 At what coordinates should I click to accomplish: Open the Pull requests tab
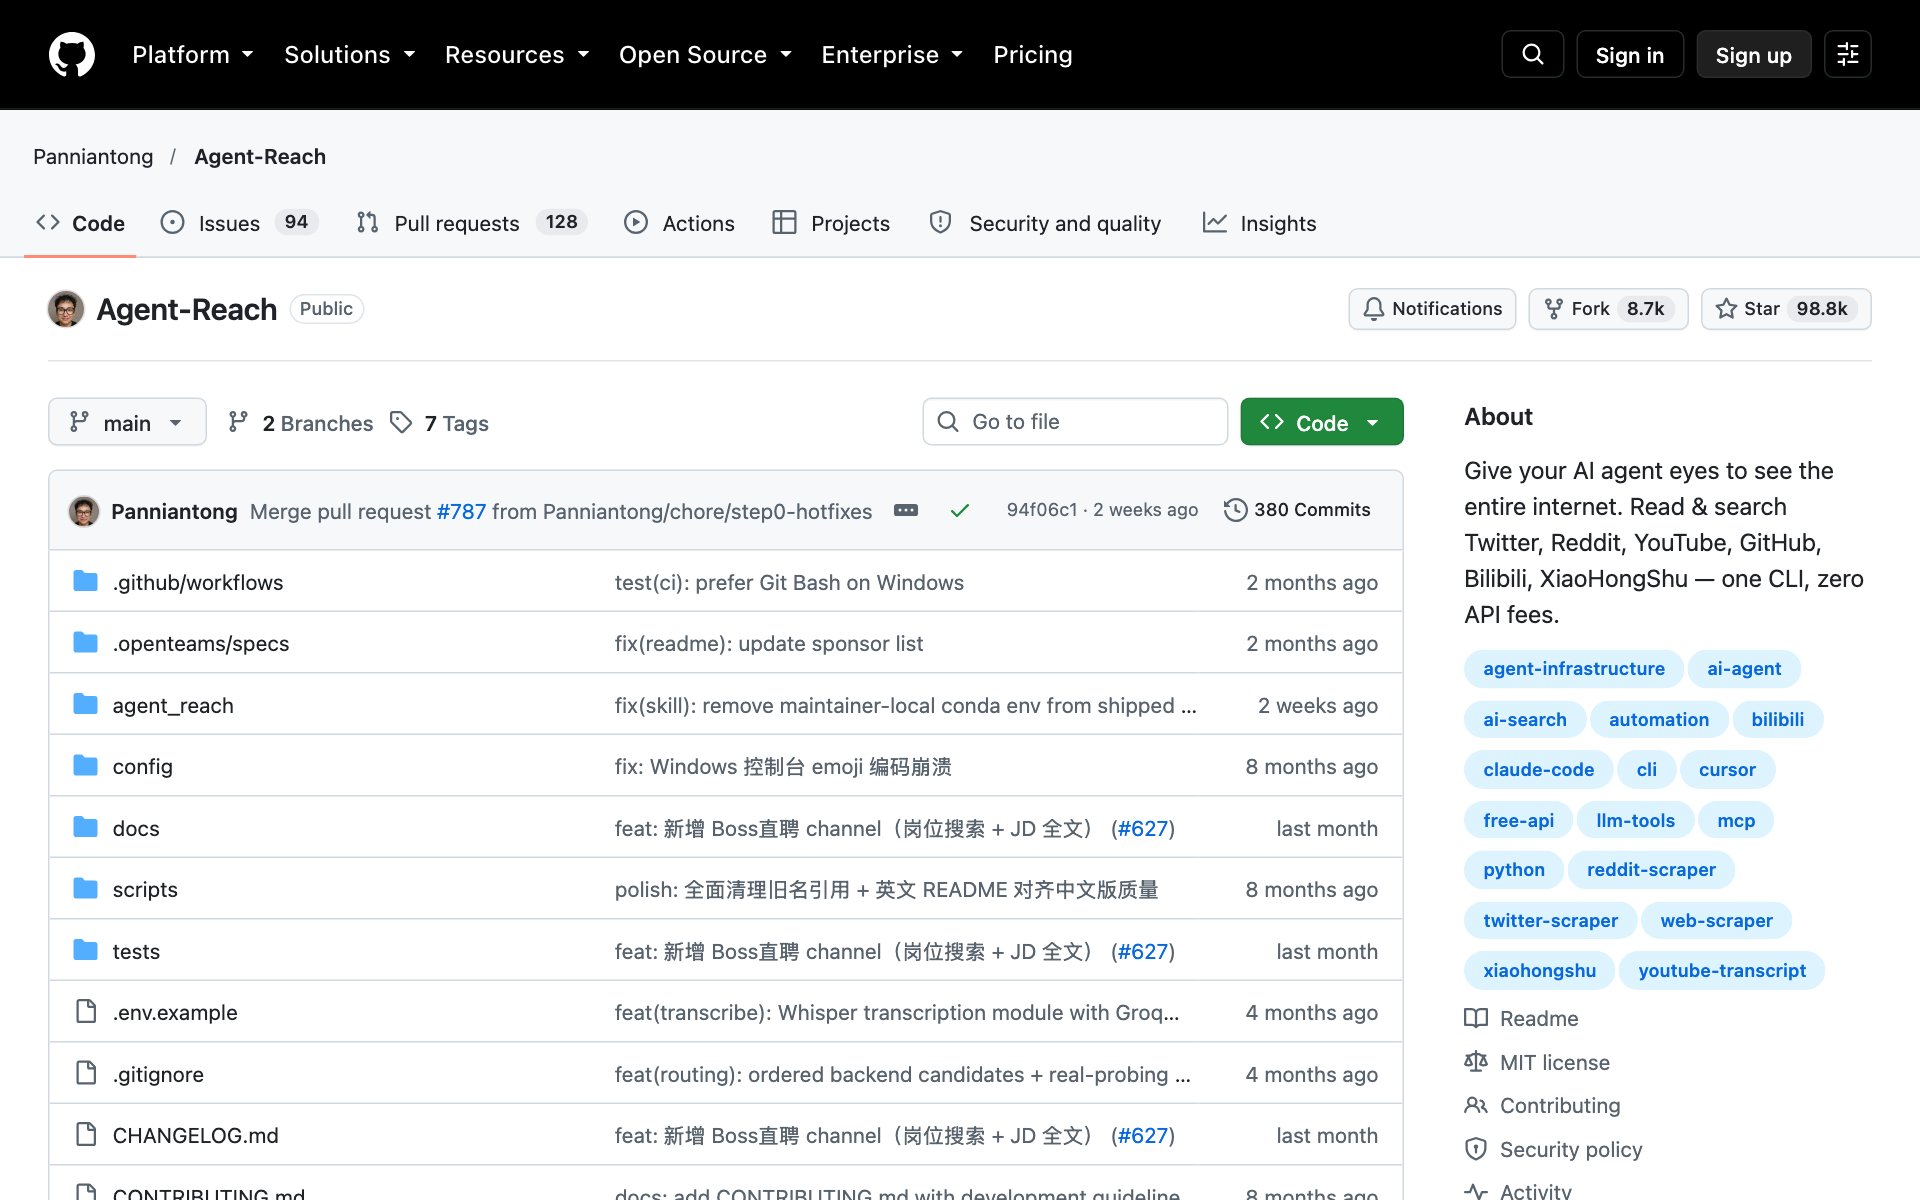[471, 223]
